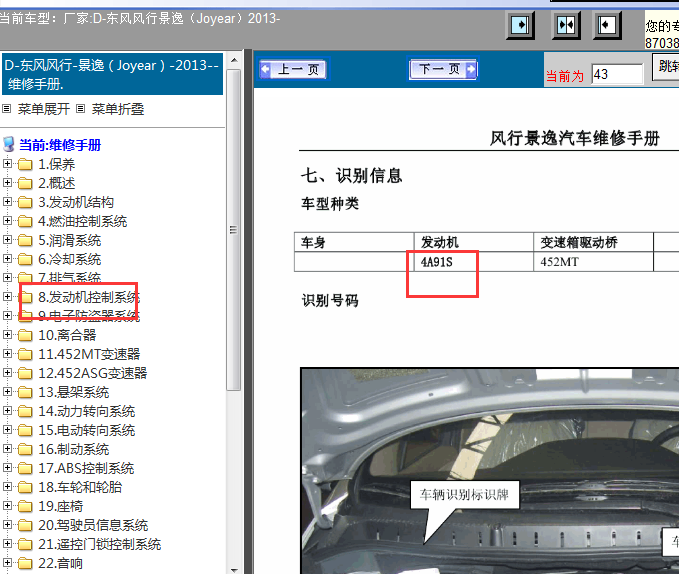Go to the previous page with 上一页
679x574 pixels.
293,69
